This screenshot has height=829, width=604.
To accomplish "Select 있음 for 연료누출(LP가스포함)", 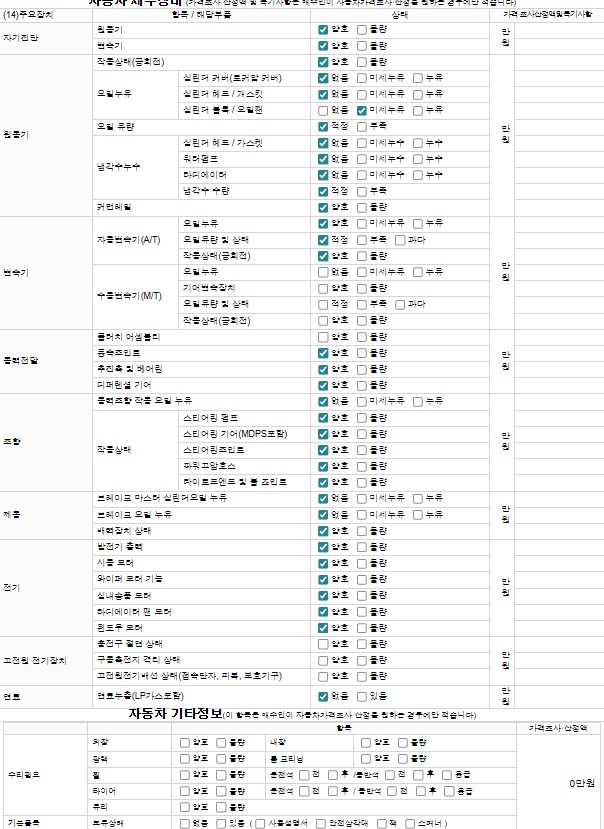I will [362, 697].
